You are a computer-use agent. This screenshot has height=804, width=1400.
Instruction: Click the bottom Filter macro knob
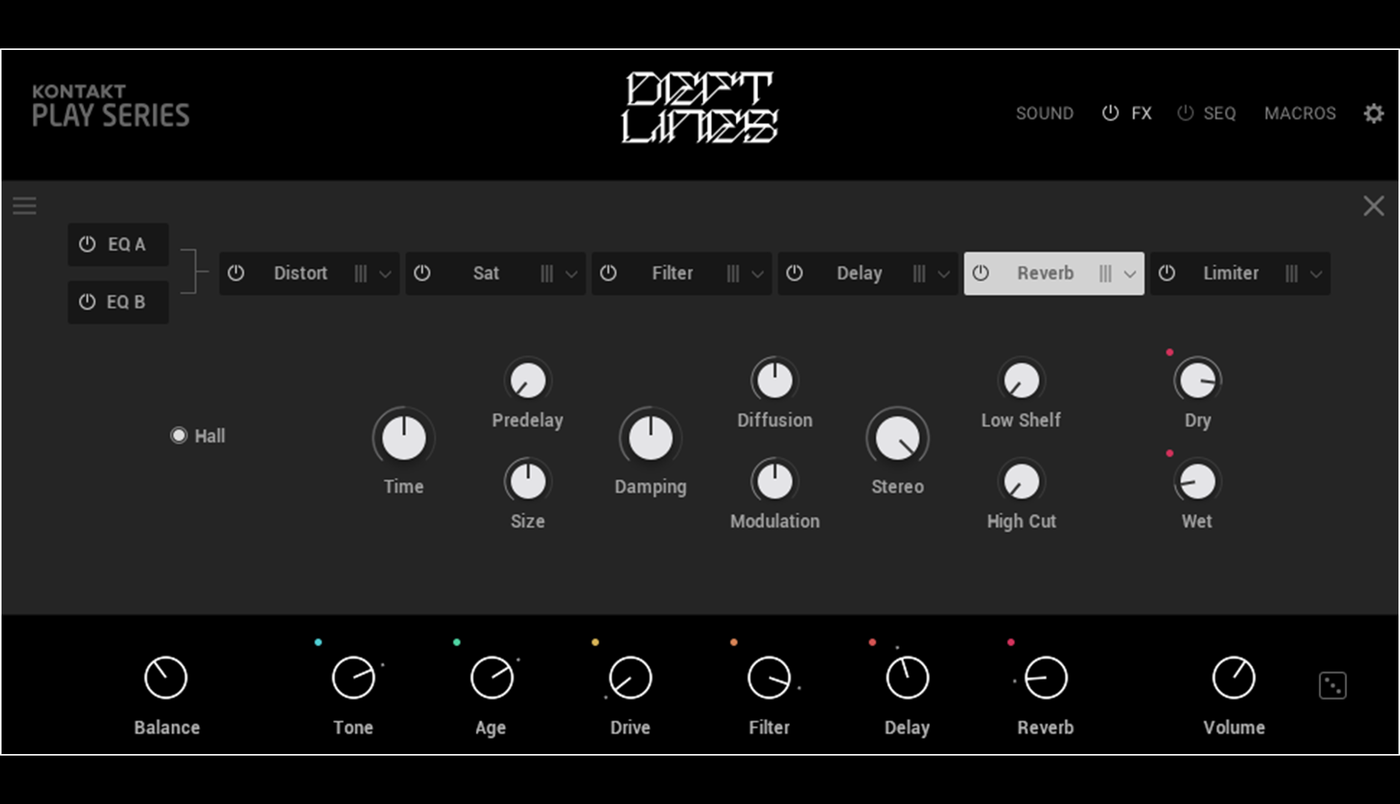pos(769,678)
